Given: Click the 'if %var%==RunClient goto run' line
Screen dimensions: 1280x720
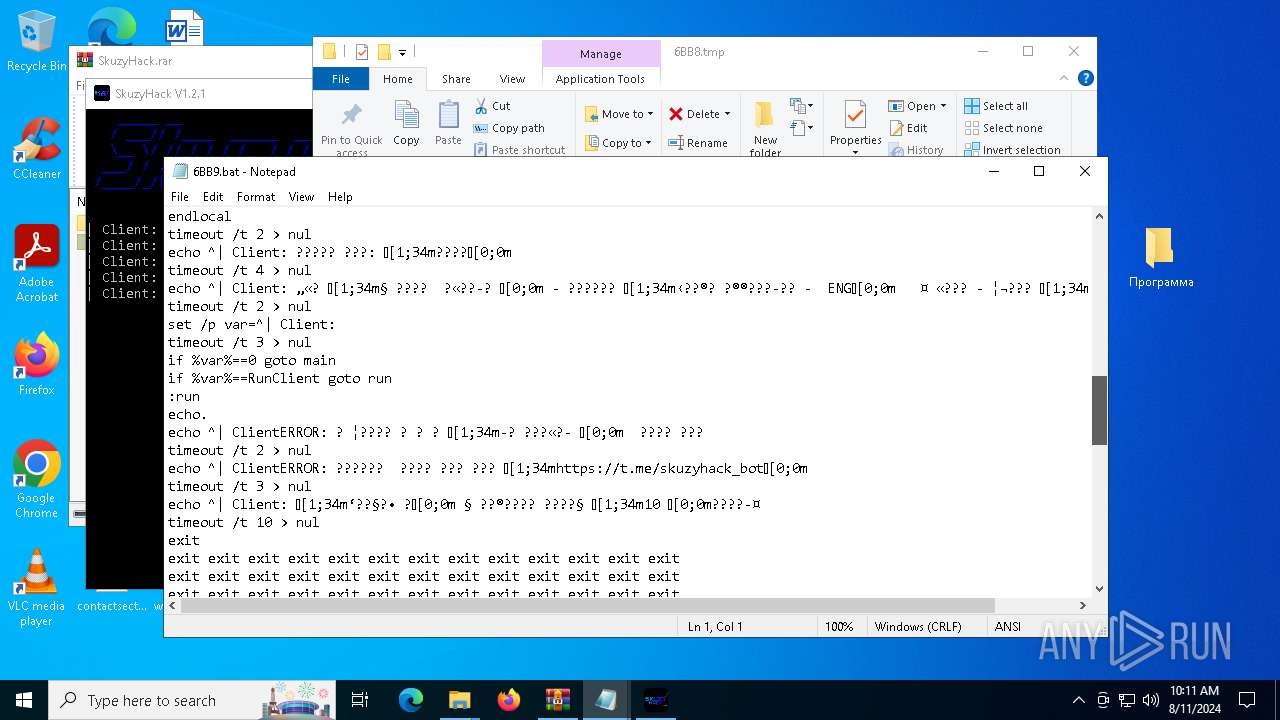Looking at the screenshot, I should (x=280, y=378).
